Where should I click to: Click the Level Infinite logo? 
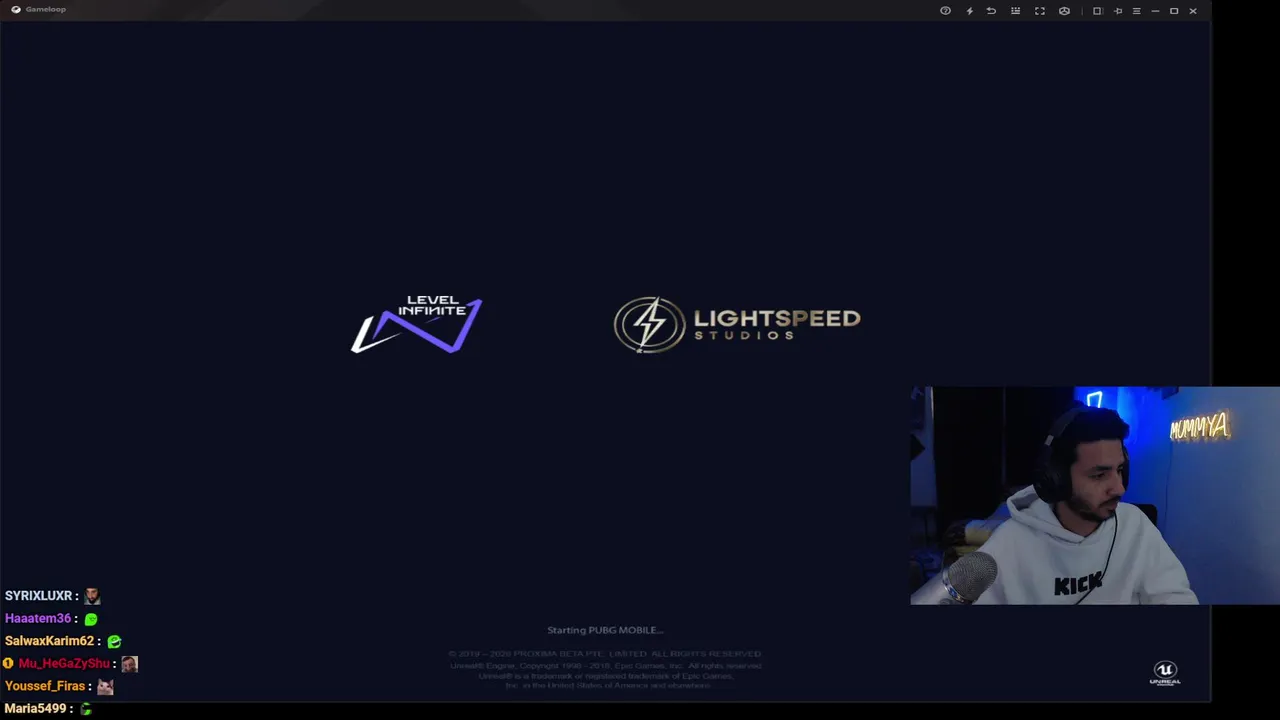(x=416, y=324)
